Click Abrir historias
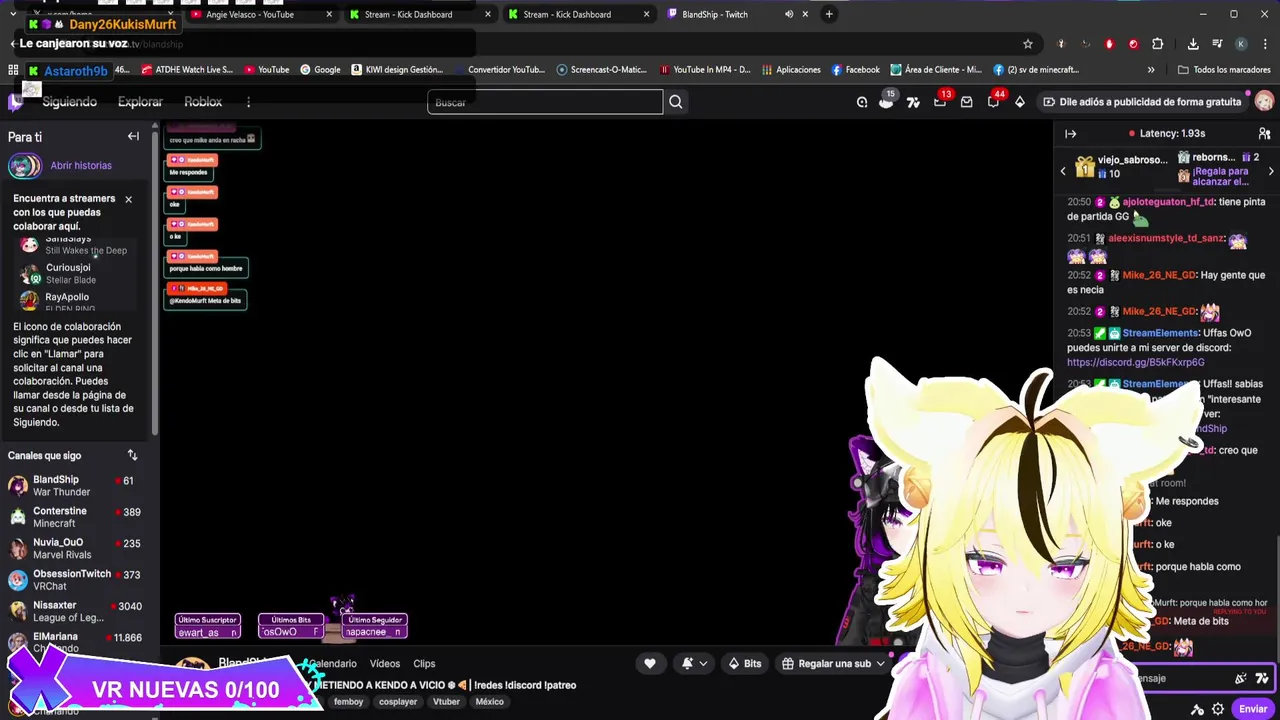This screenshot has height=720, width=1280. (x=81, y=165)
